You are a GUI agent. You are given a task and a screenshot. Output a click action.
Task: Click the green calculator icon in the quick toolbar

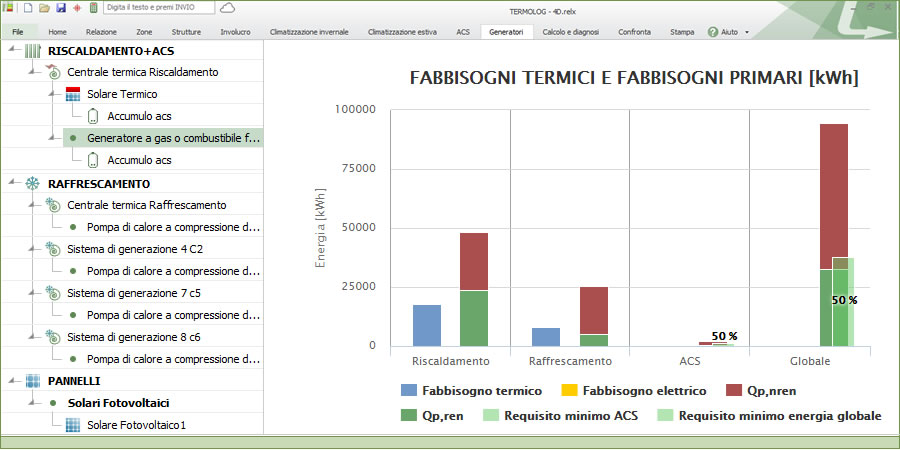pos(93,8)
